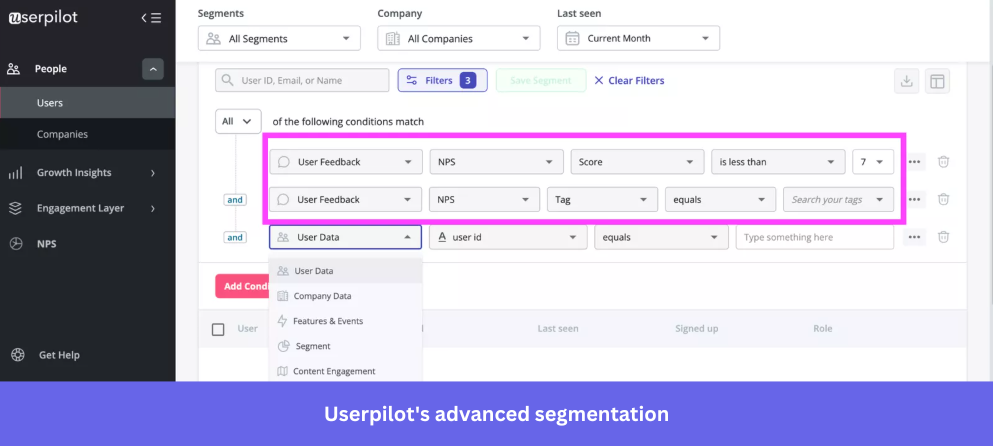
Task: Click the Growth Insights bar chart icon
Action: [15, 172]
